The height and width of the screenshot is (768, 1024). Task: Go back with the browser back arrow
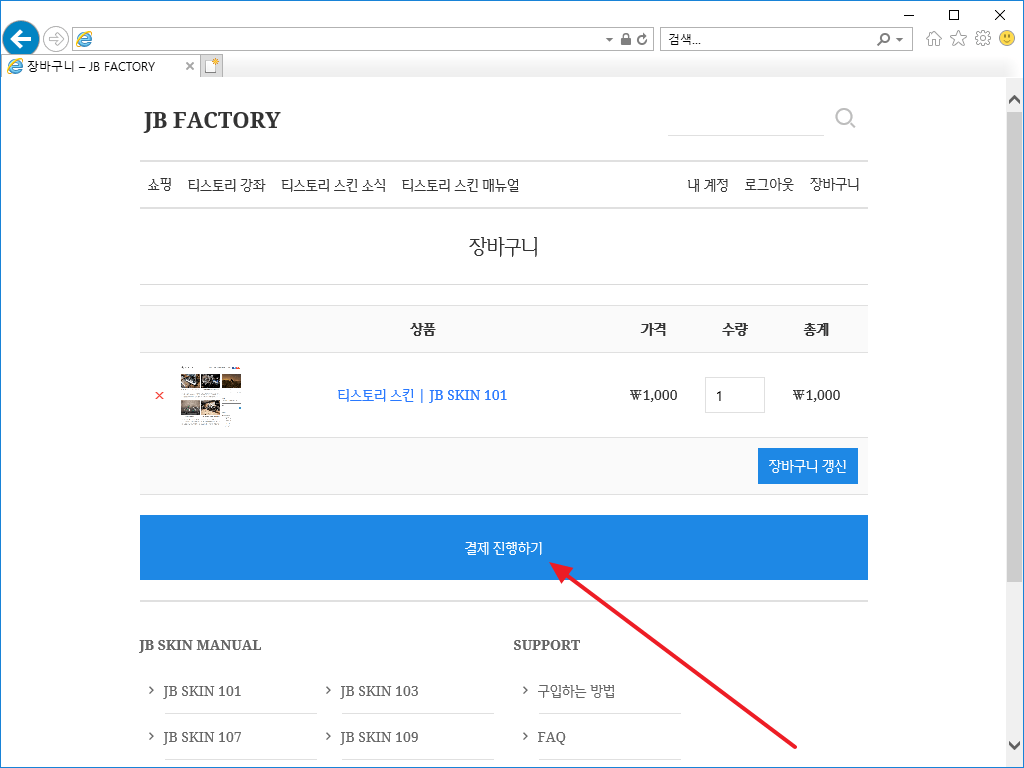tap(21, 39)
